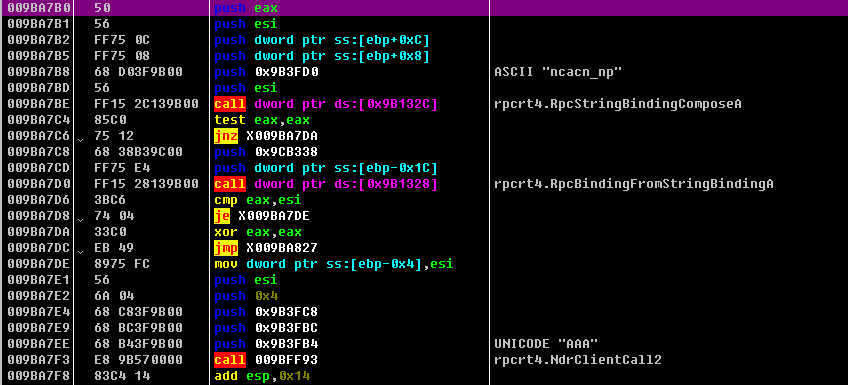This screenshot has height=385, width=848.
Task: Click address 009BA7C6
Action: 38,136
